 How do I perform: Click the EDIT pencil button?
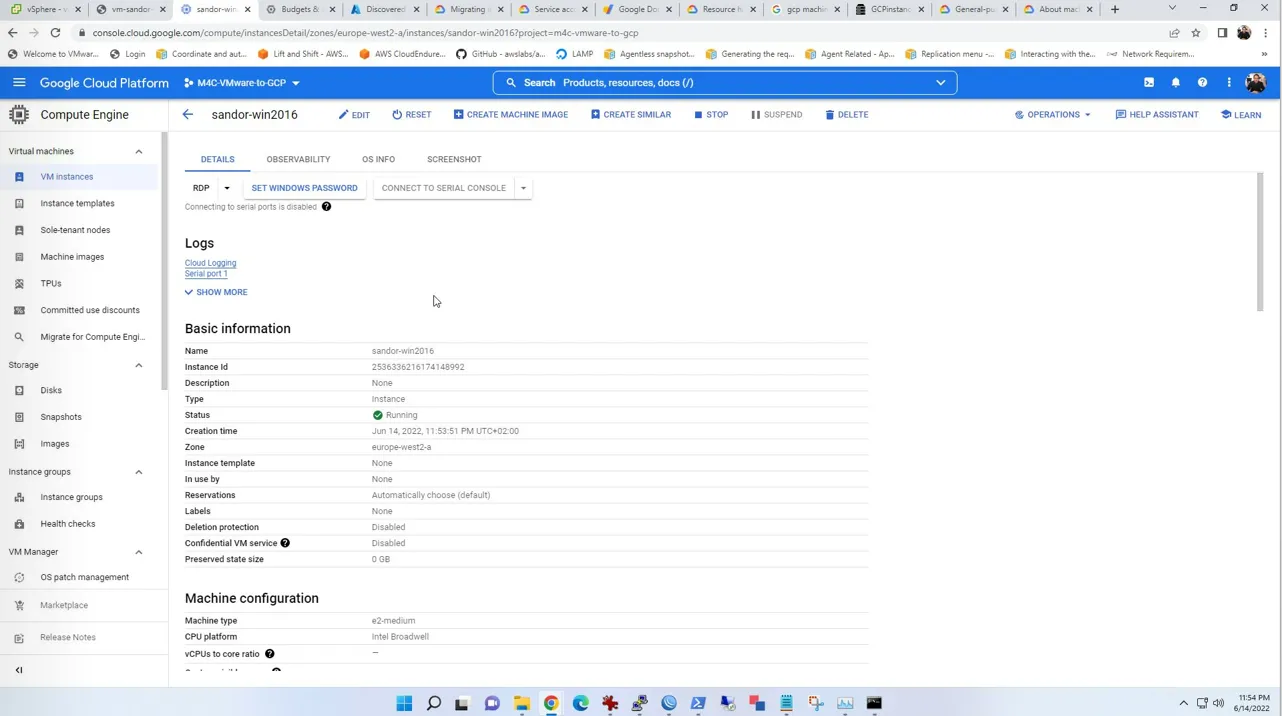354,115
